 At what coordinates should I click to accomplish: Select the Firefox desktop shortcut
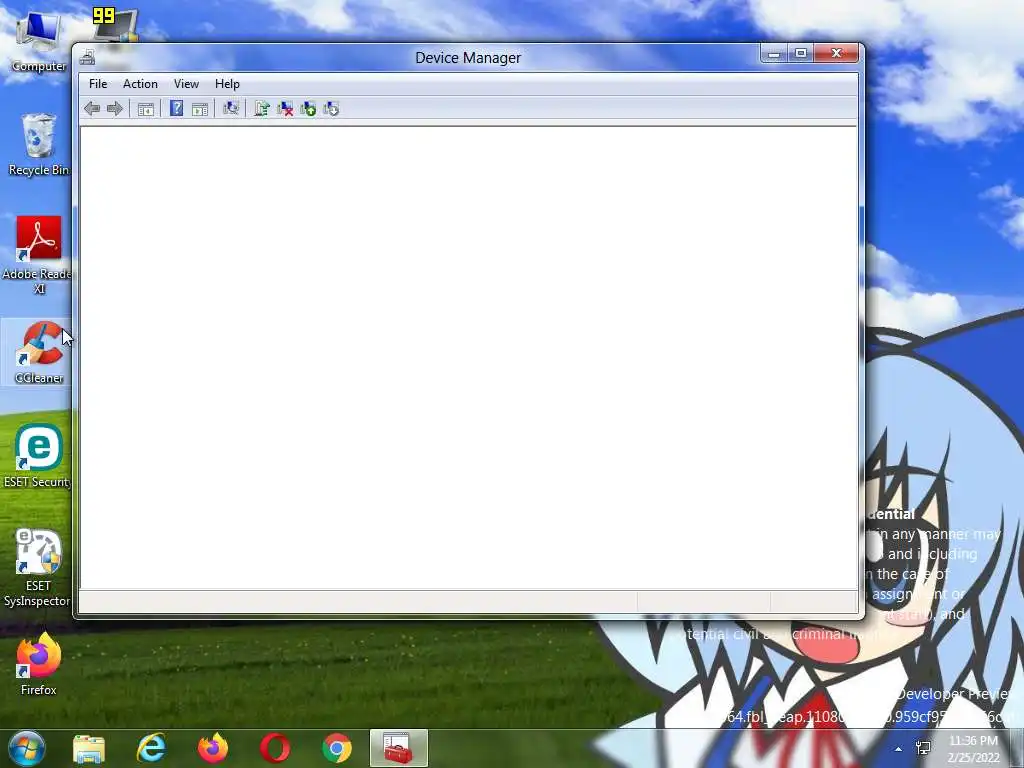coord(39,664)
